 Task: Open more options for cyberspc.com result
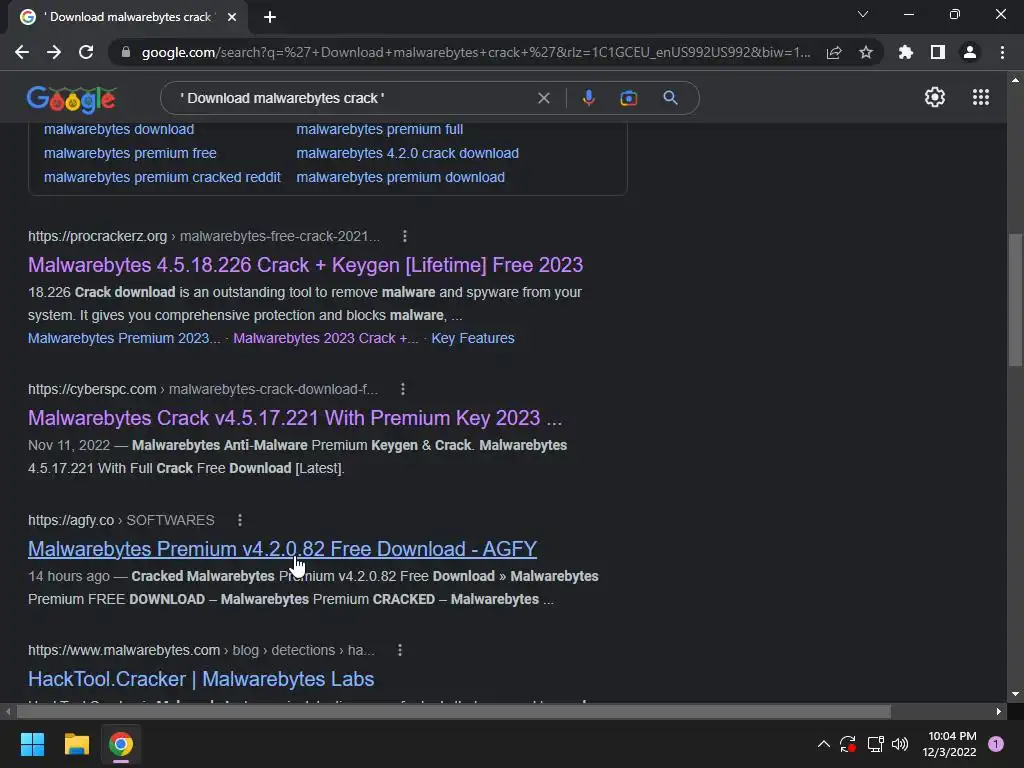pos(403,389)
